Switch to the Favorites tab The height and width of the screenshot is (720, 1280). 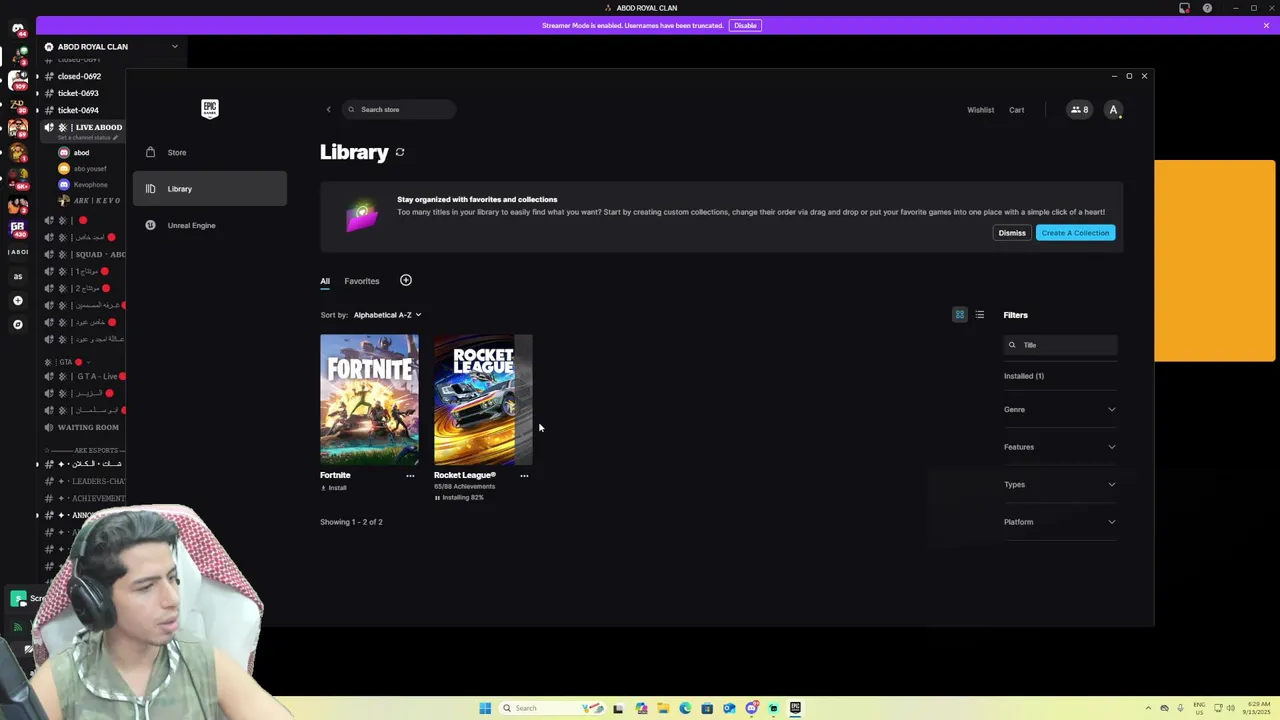(362, 281)
